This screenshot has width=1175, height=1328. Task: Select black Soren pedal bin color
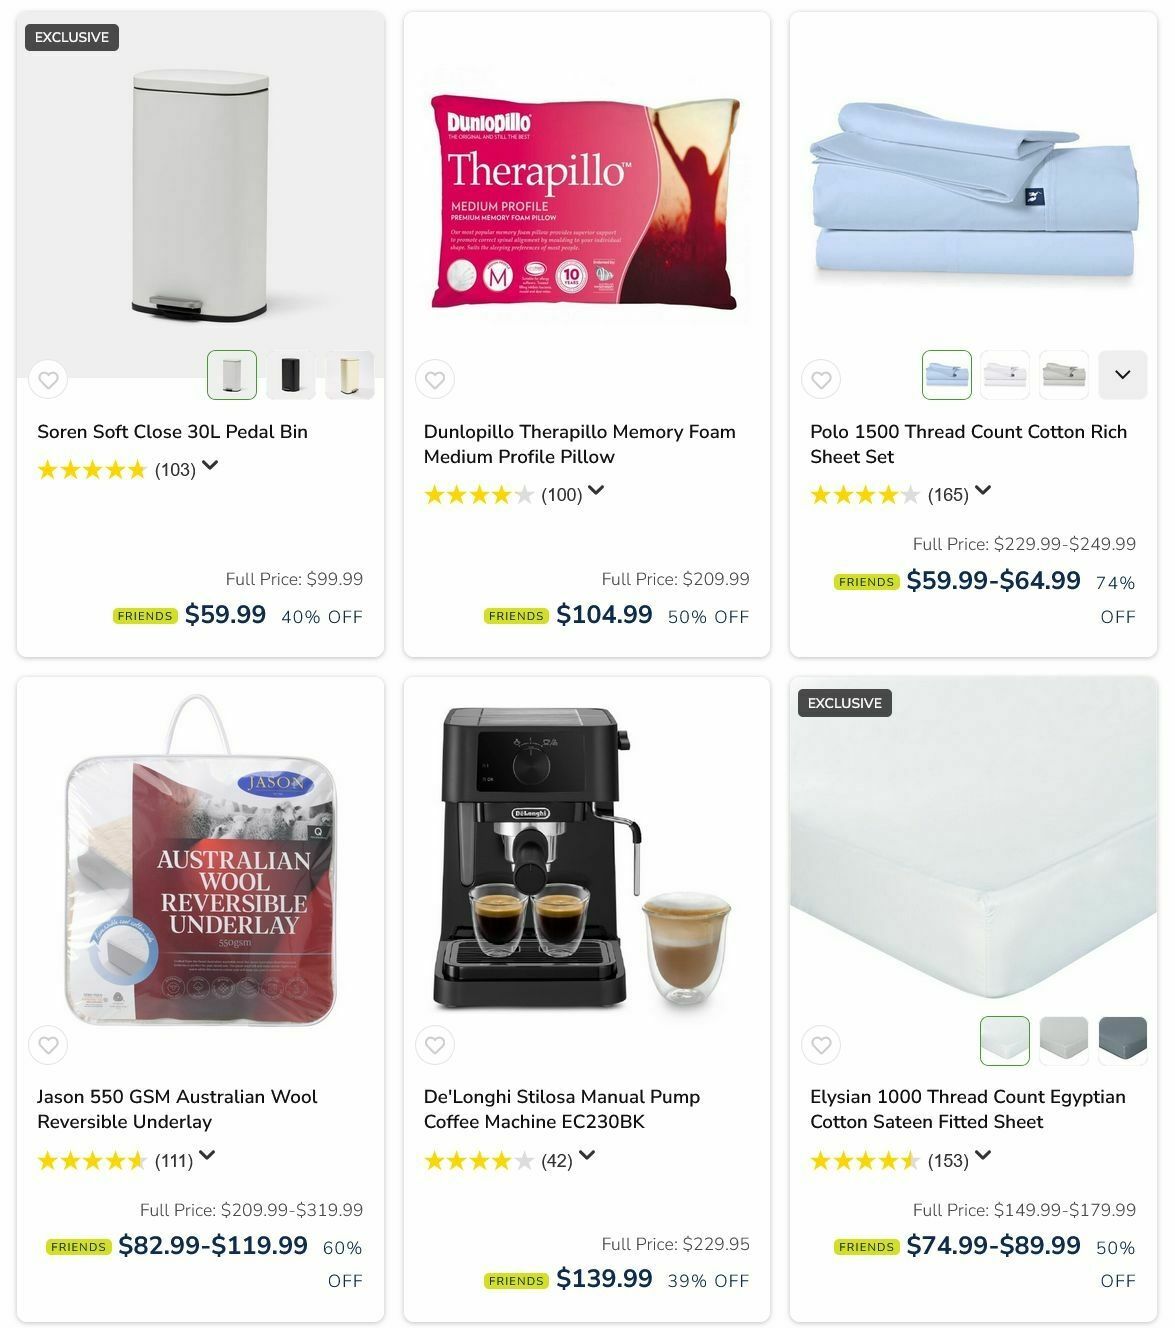click(x=291, y=375)
